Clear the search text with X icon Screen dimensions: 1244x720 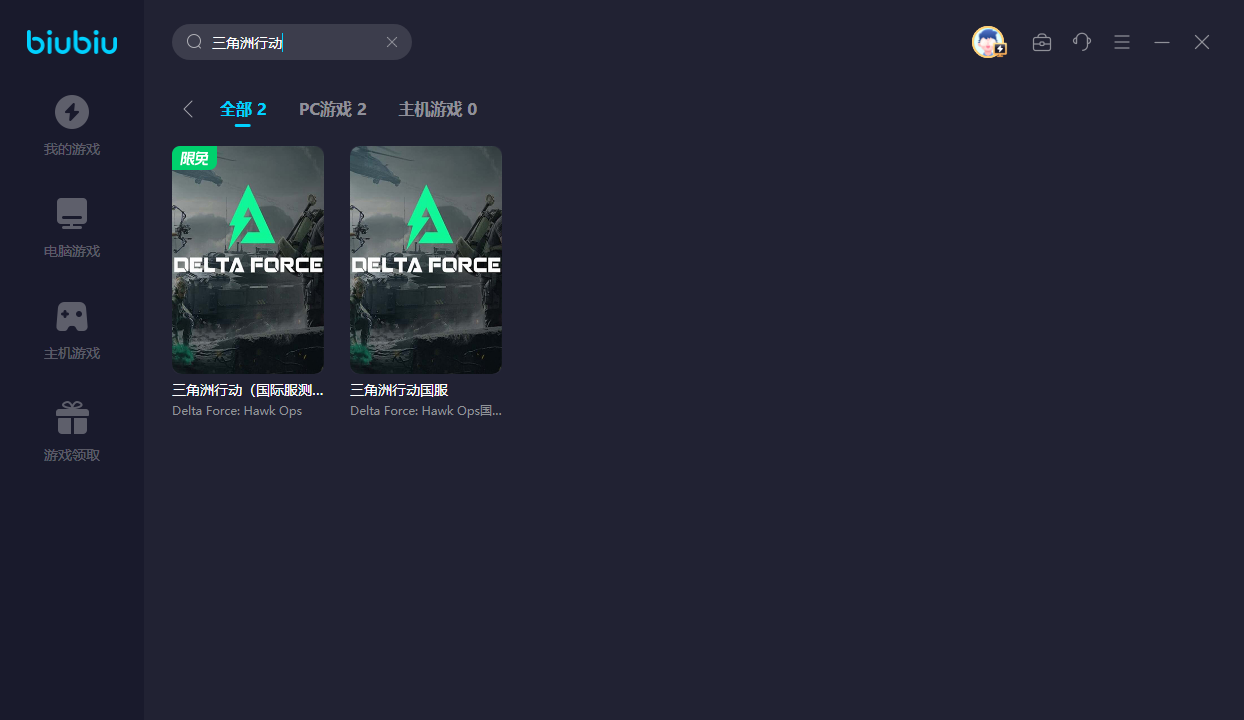tap(392, 42)
